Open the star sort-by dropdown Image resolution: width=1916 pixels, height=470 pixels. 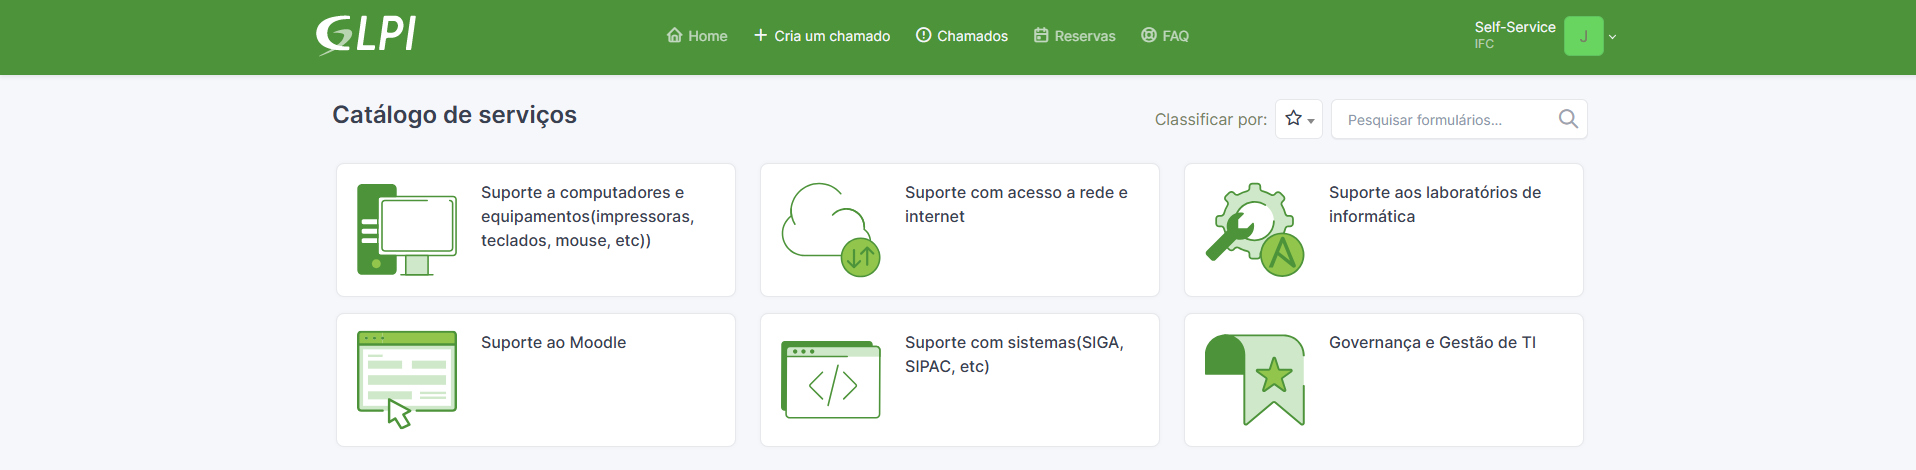click(x=1299, y=119)
